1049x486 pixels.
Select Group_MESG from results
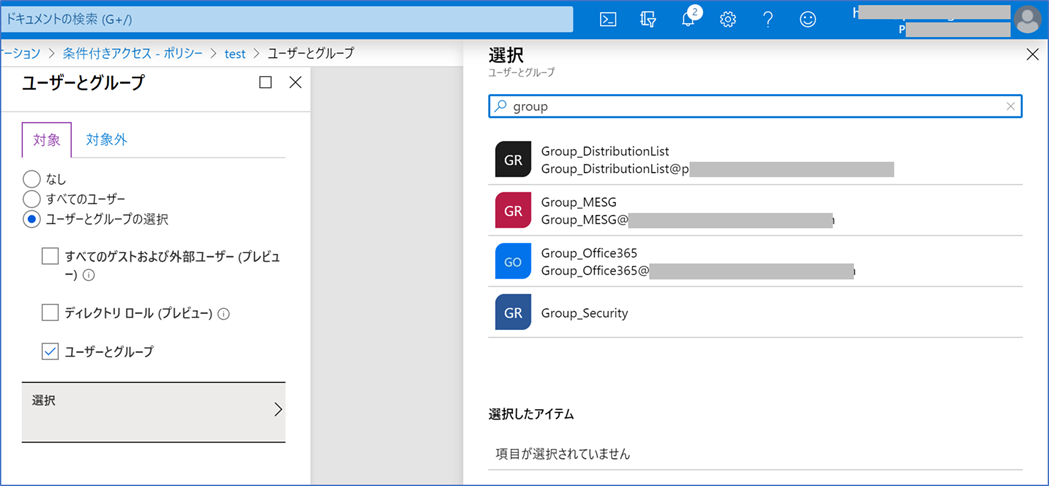755,210
